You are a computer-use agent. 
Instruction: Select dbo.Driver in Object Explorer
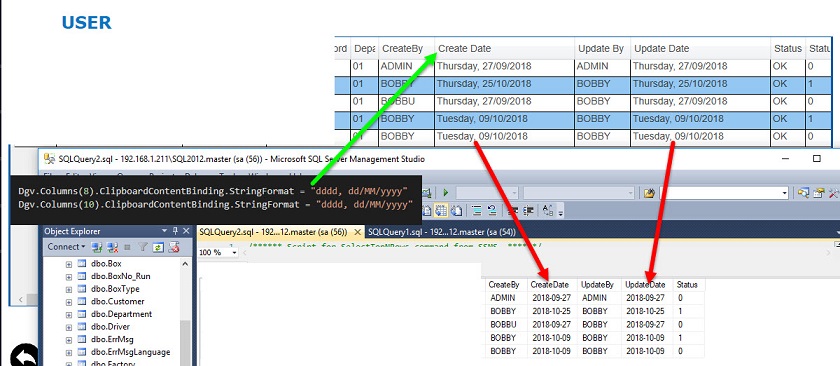[110, 326]
